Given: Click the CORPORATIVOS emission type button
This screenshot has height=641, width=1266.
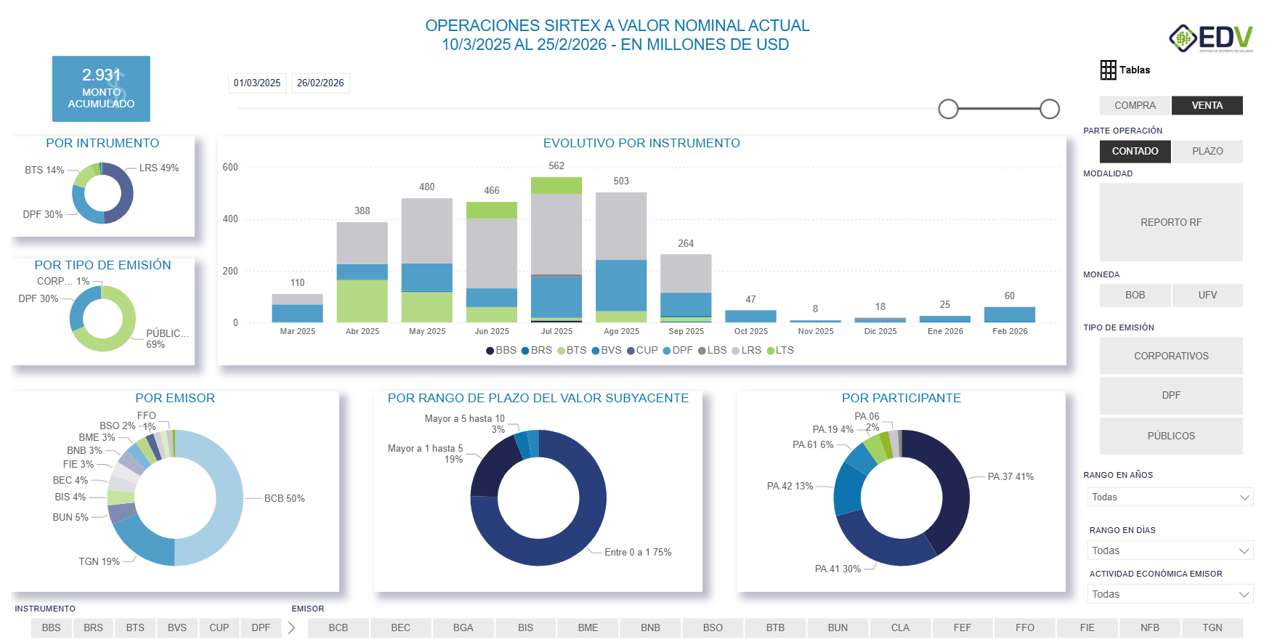Looking at the screenshot, I should tap(1170, 355).
